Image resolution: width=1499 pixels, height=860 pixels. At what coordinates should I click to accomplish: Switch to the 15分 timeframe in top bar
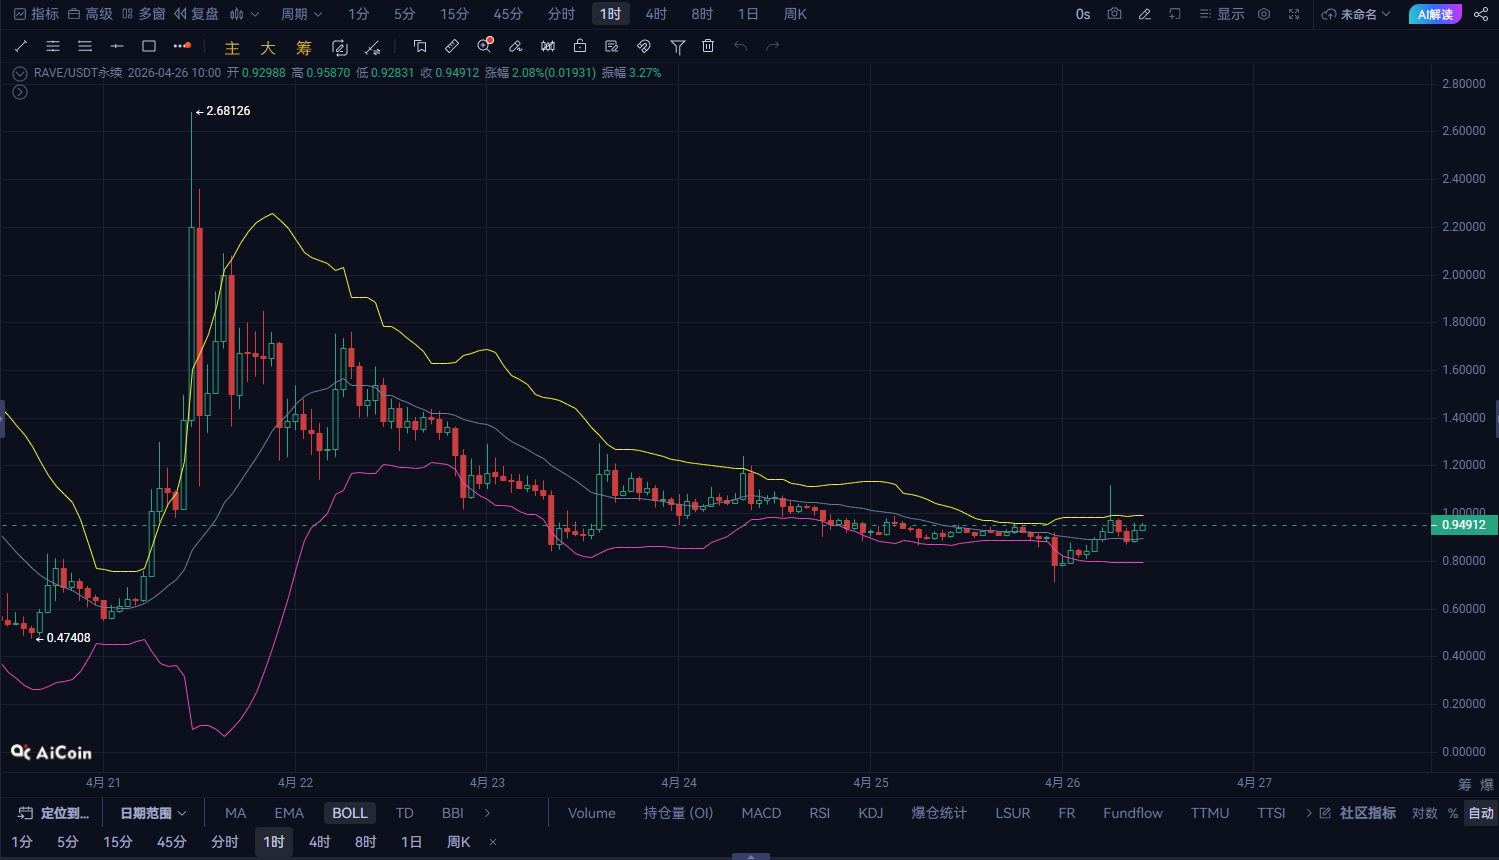pyautogui.click(x=454, y=14)
